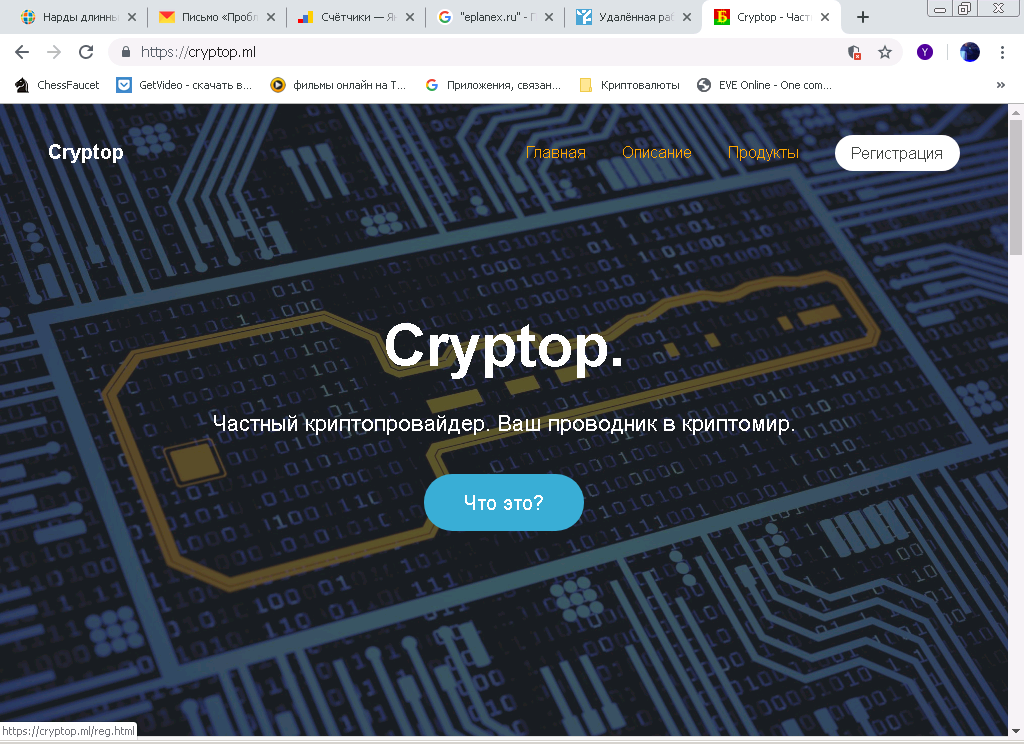Open the Продукты navigation link
Viewport: 1024px width, 744px height.
pyautogui.click(x=763, y=152)
